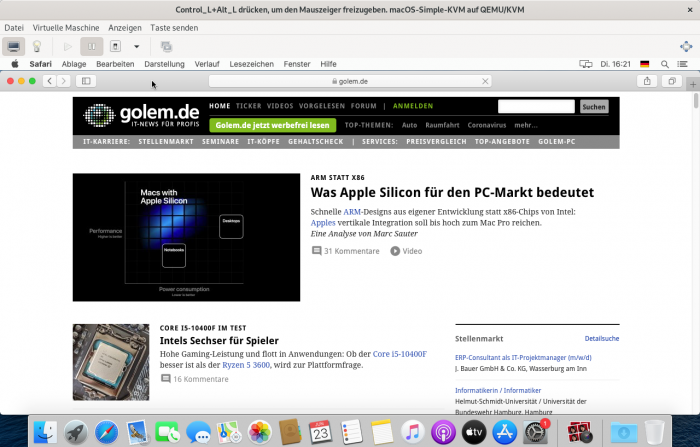Click the Suchen button
The width and height of the screenshot is (700, 447).
594,107
